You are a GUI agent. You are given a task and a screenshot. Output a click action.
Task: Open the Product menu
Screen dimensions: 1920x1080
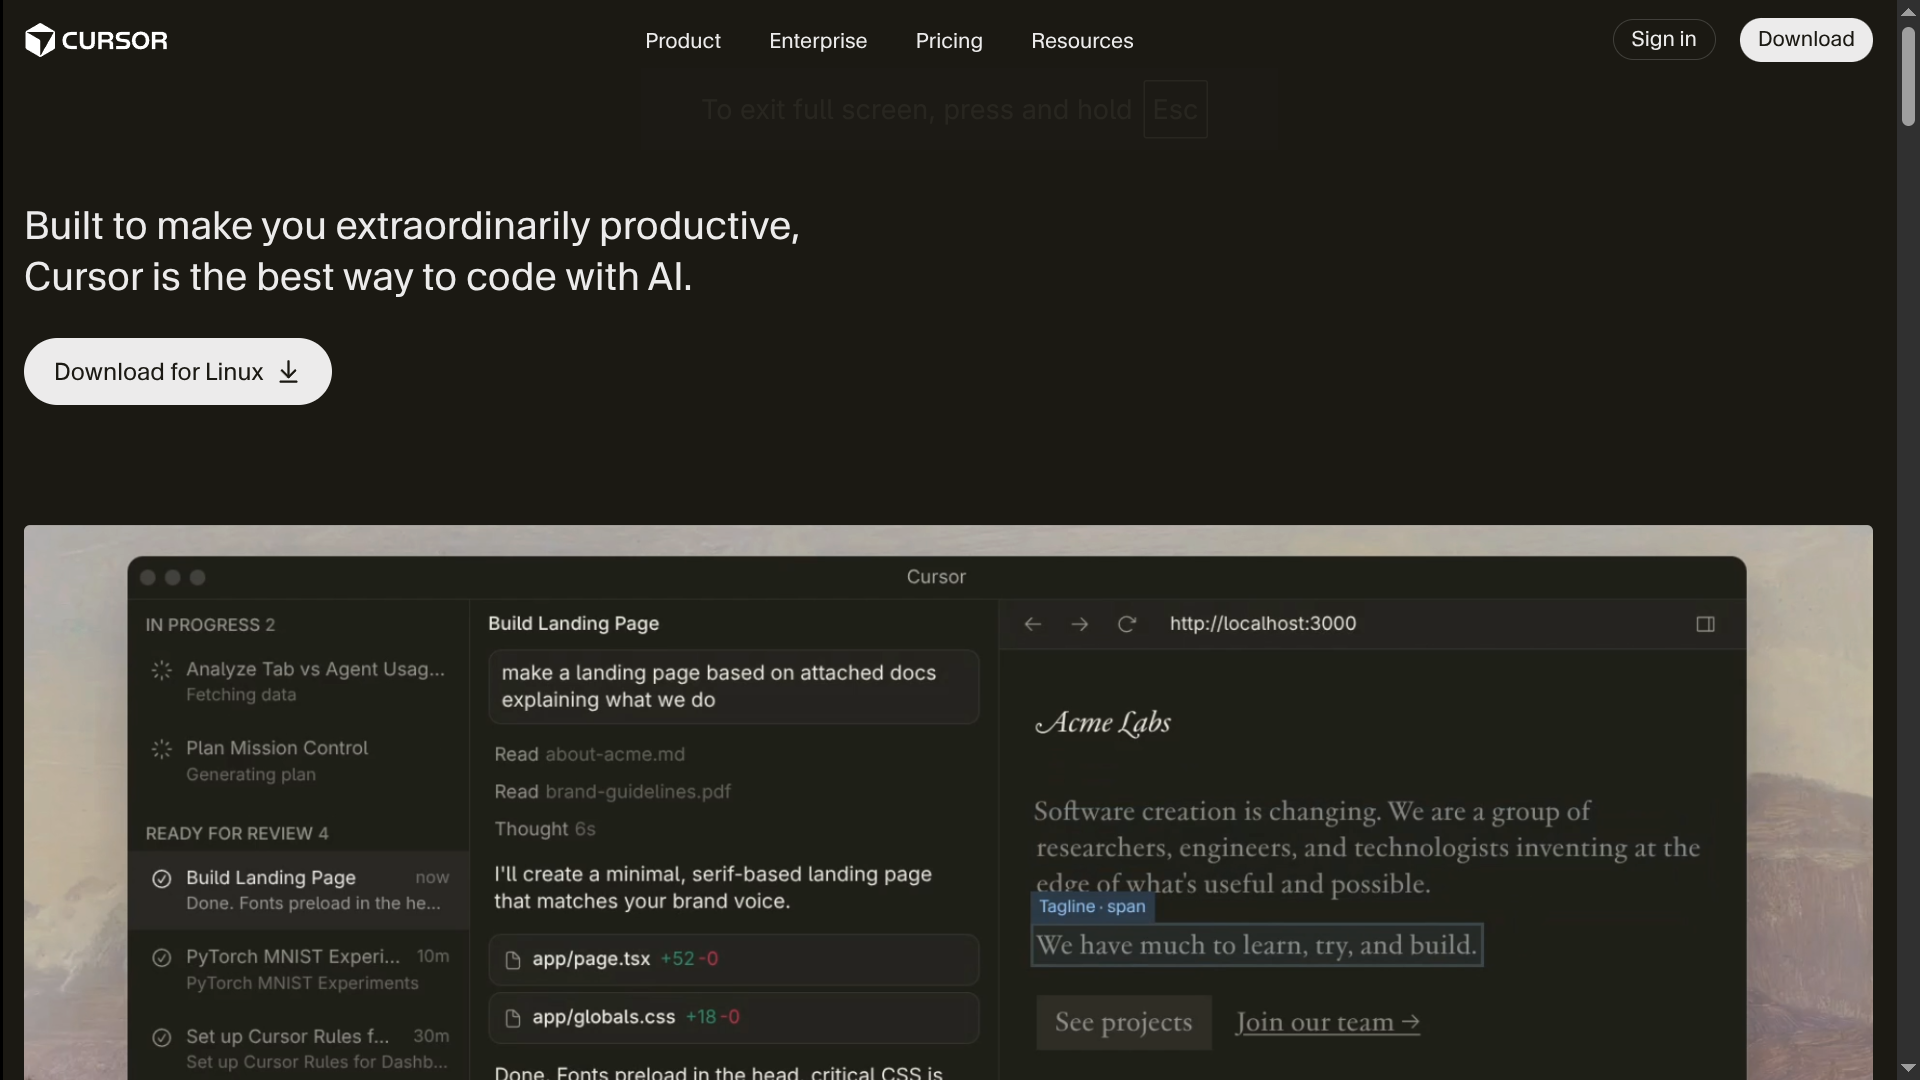683,41
